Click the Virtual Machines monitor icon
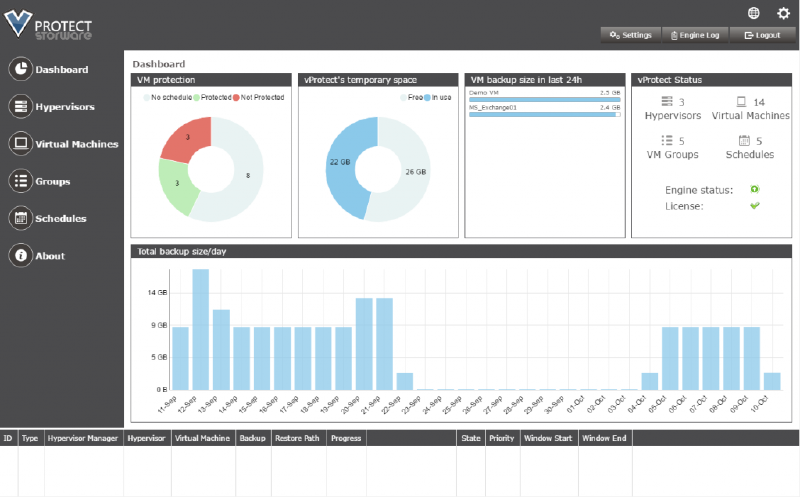The width and height of the screenshot is (800, 497). pyautogui.click(x=20, y=144)
